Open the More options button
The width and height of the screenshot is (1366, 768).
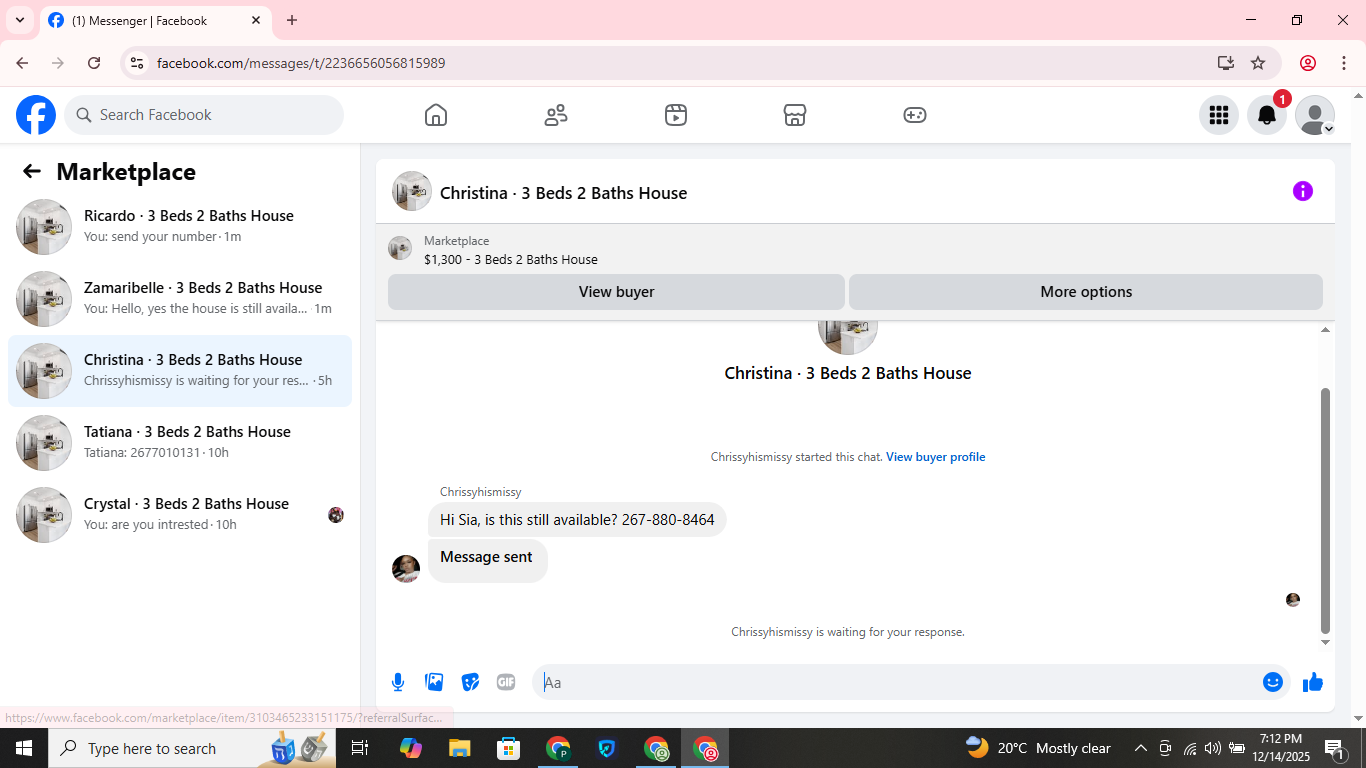(x=1086, y=292)
